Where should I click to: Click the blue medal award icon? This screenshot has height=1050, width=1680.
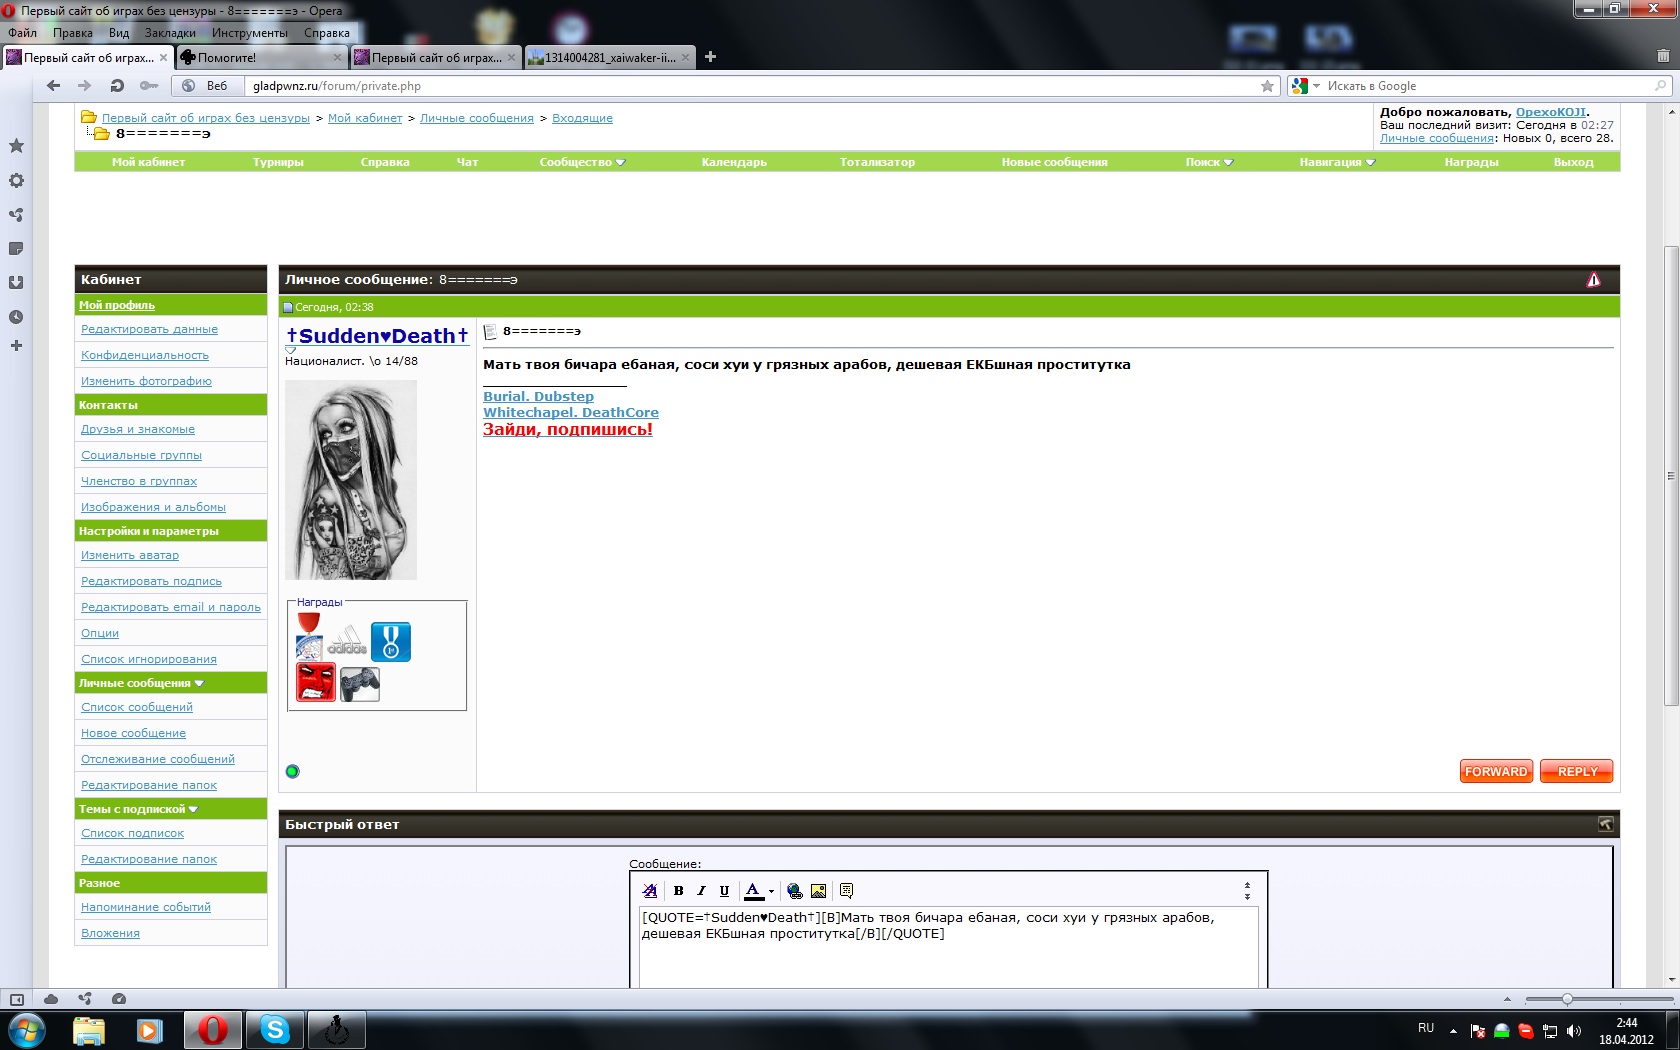pos(391,642)
